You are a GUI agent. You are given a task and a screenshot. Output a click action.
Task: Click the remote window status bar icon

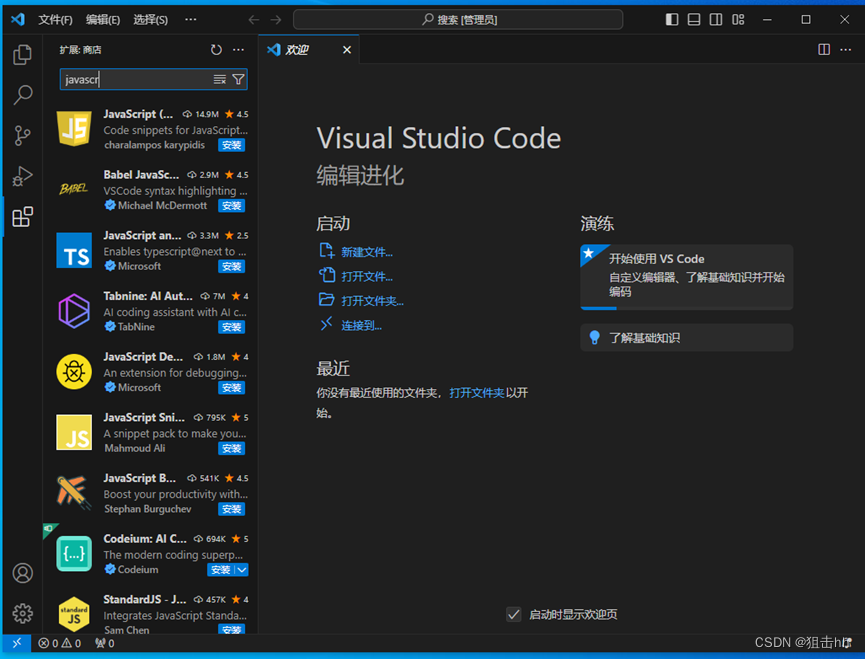[17, 643]
